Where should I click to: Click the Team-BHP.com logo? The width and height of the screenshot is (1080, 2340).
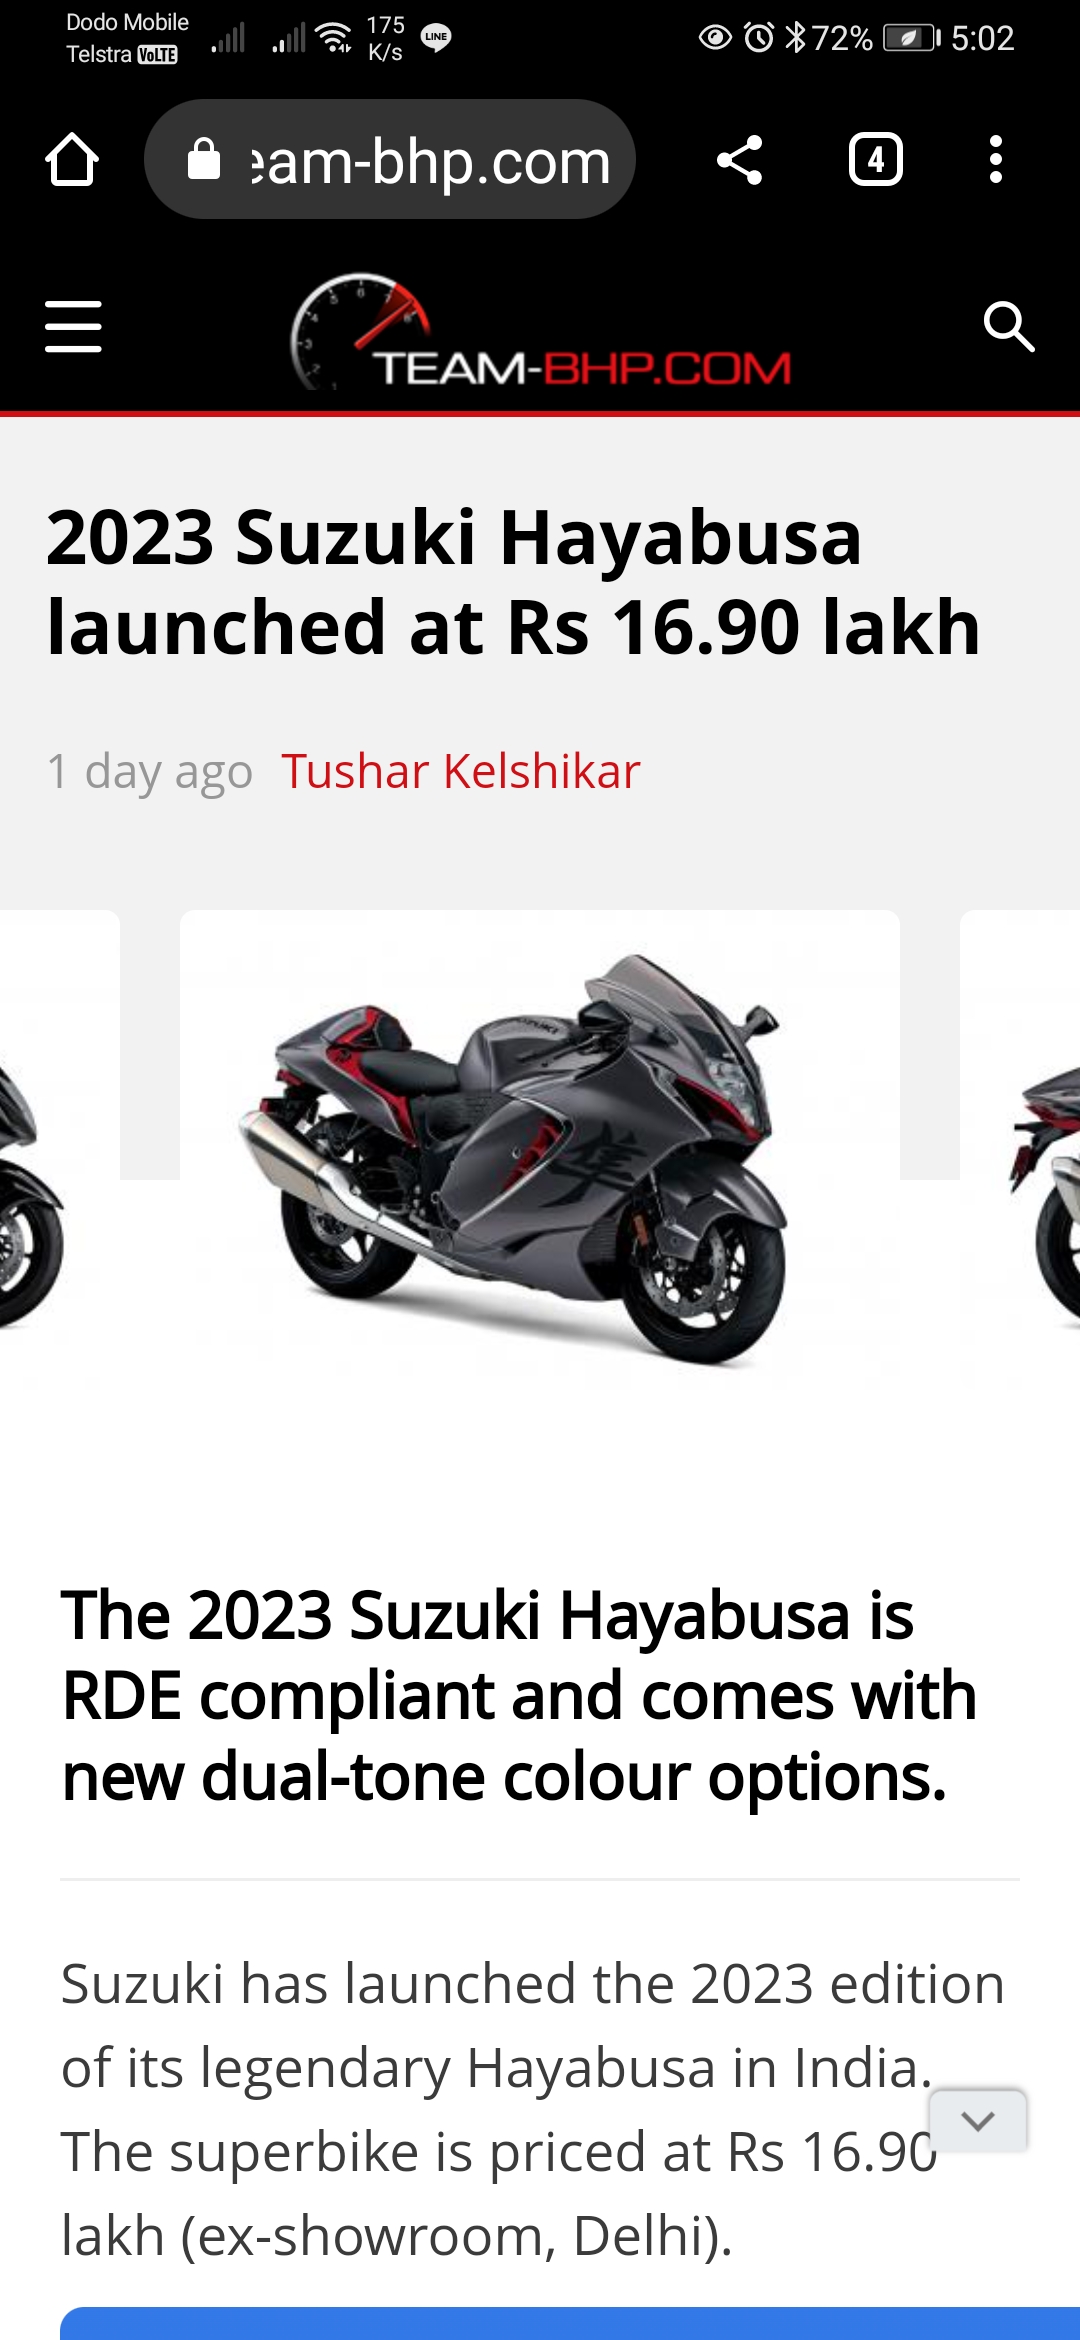(x=541, y=332)
